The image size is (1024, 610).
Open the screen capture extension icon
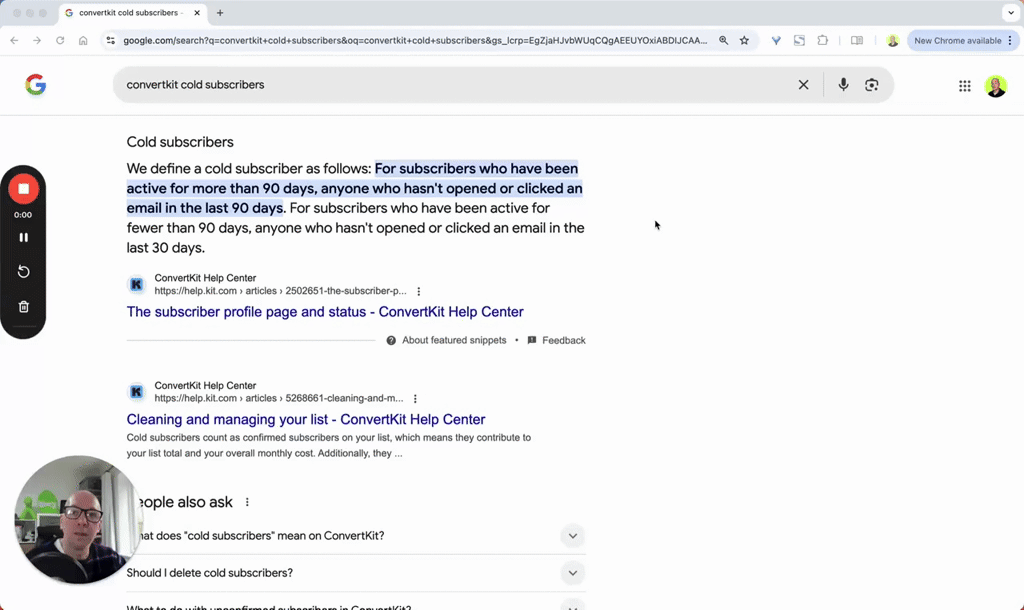tap(799, 40)
